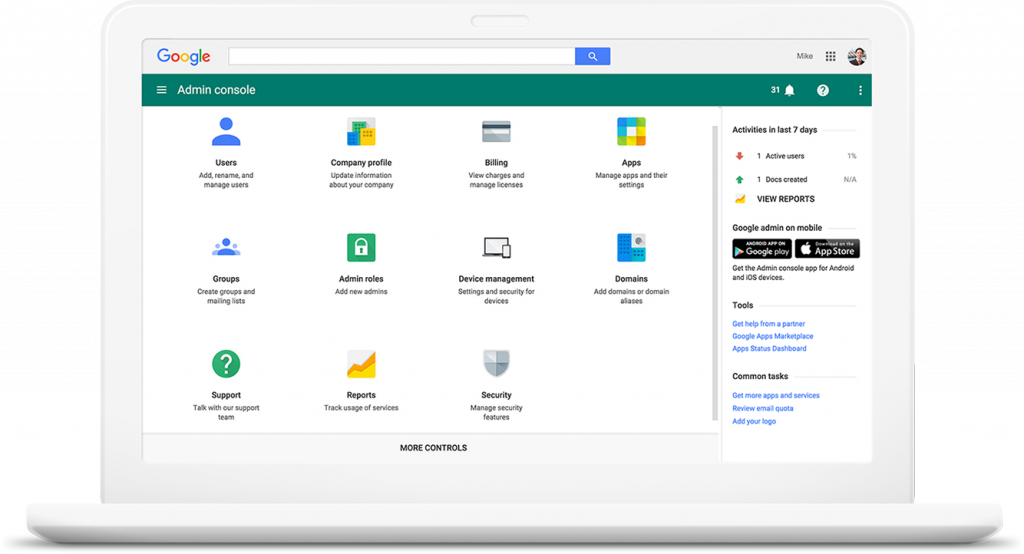Image resolution: width=1024 pixels, height=554 pixels.
Task: Click the '1%' value beside Active users
Action: 852,156
